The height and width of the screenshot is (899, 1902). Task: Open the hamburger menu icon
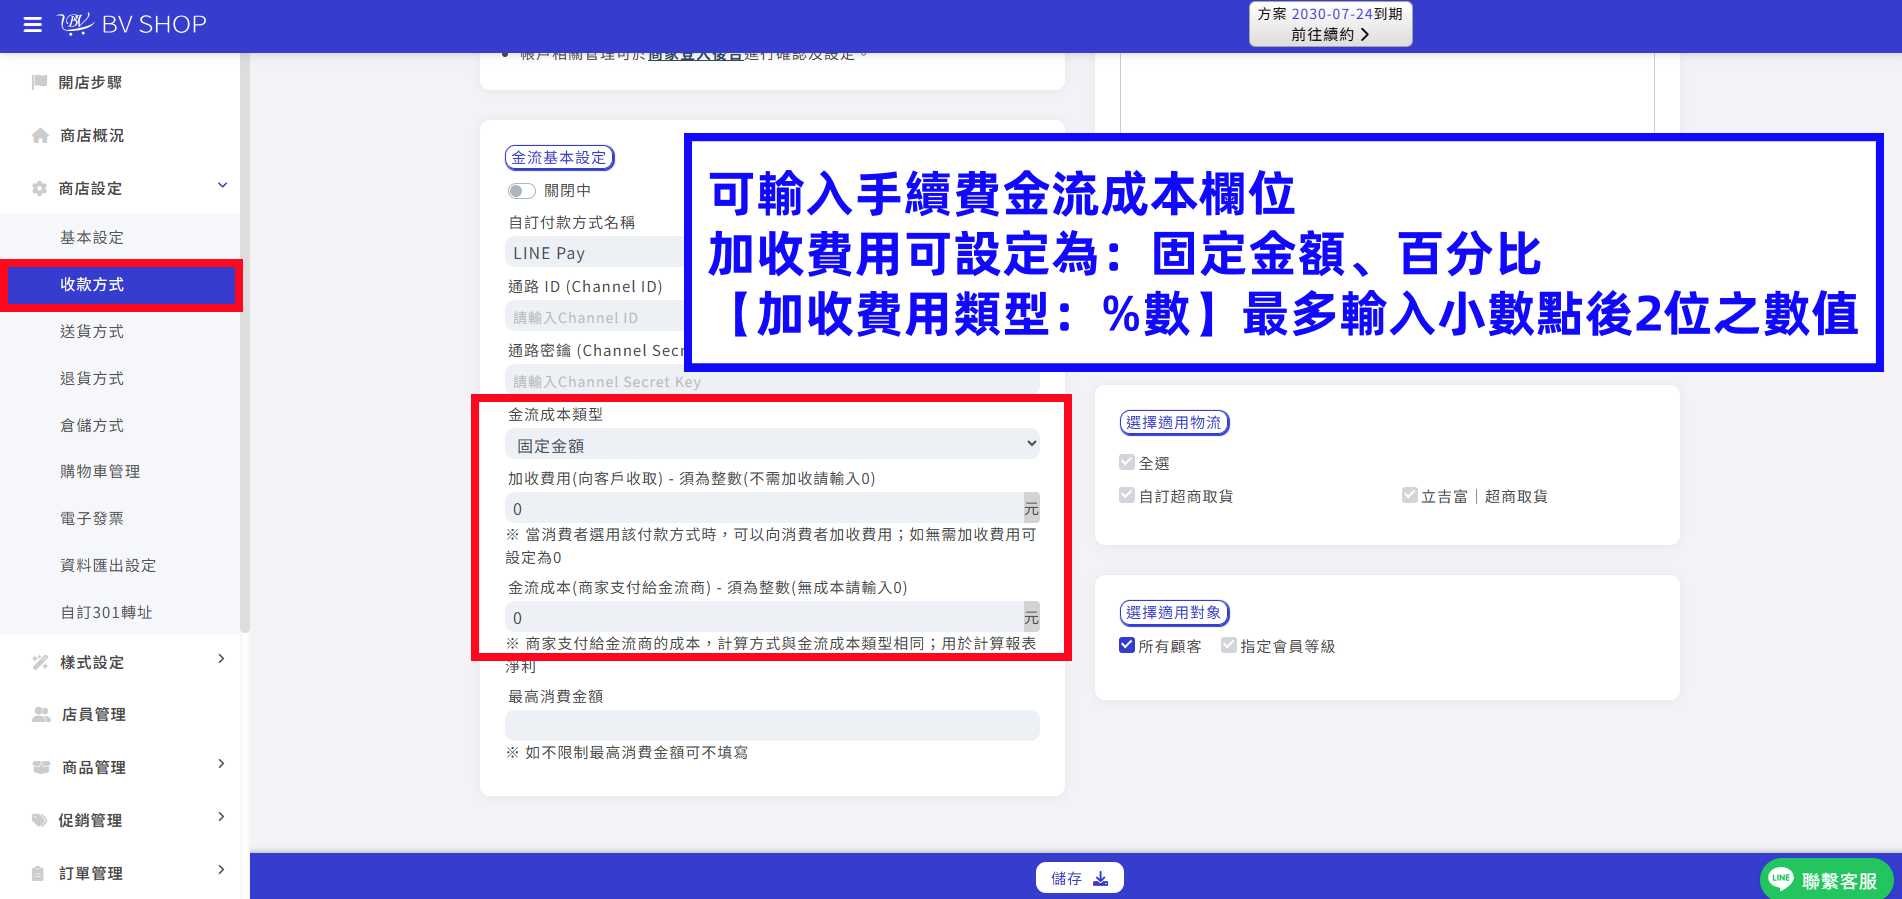pyautogui.click(x=33, y=25)
